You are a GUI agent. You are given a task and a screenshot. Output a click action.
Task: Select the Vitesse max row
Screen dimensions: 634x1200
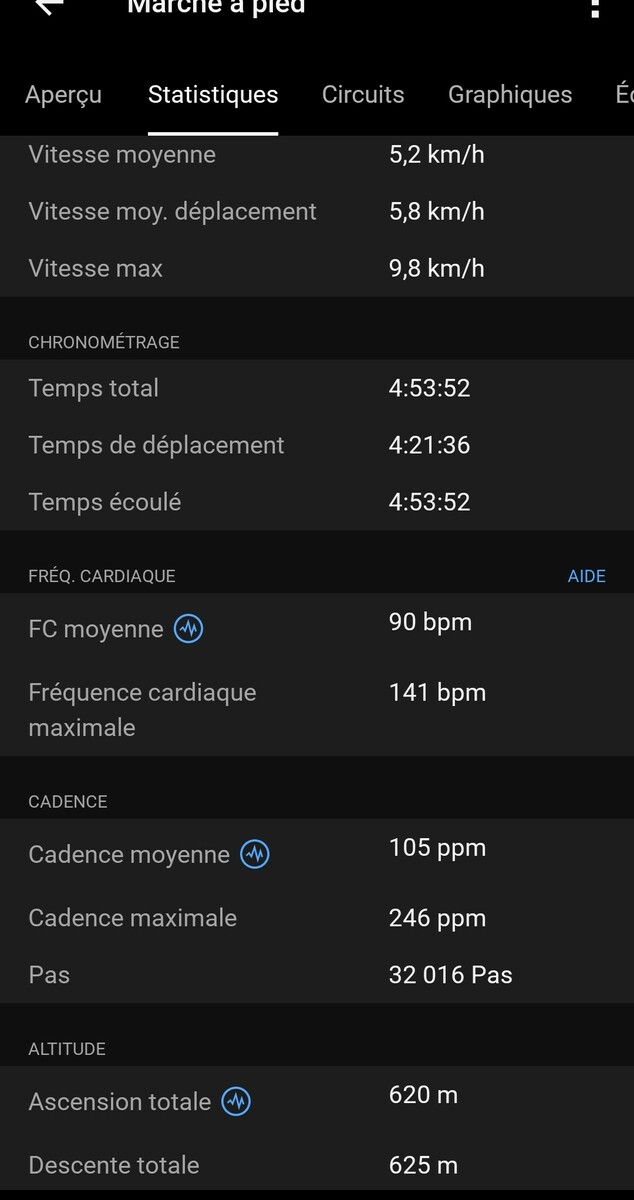pyautogui.click(x=317, y=268)
